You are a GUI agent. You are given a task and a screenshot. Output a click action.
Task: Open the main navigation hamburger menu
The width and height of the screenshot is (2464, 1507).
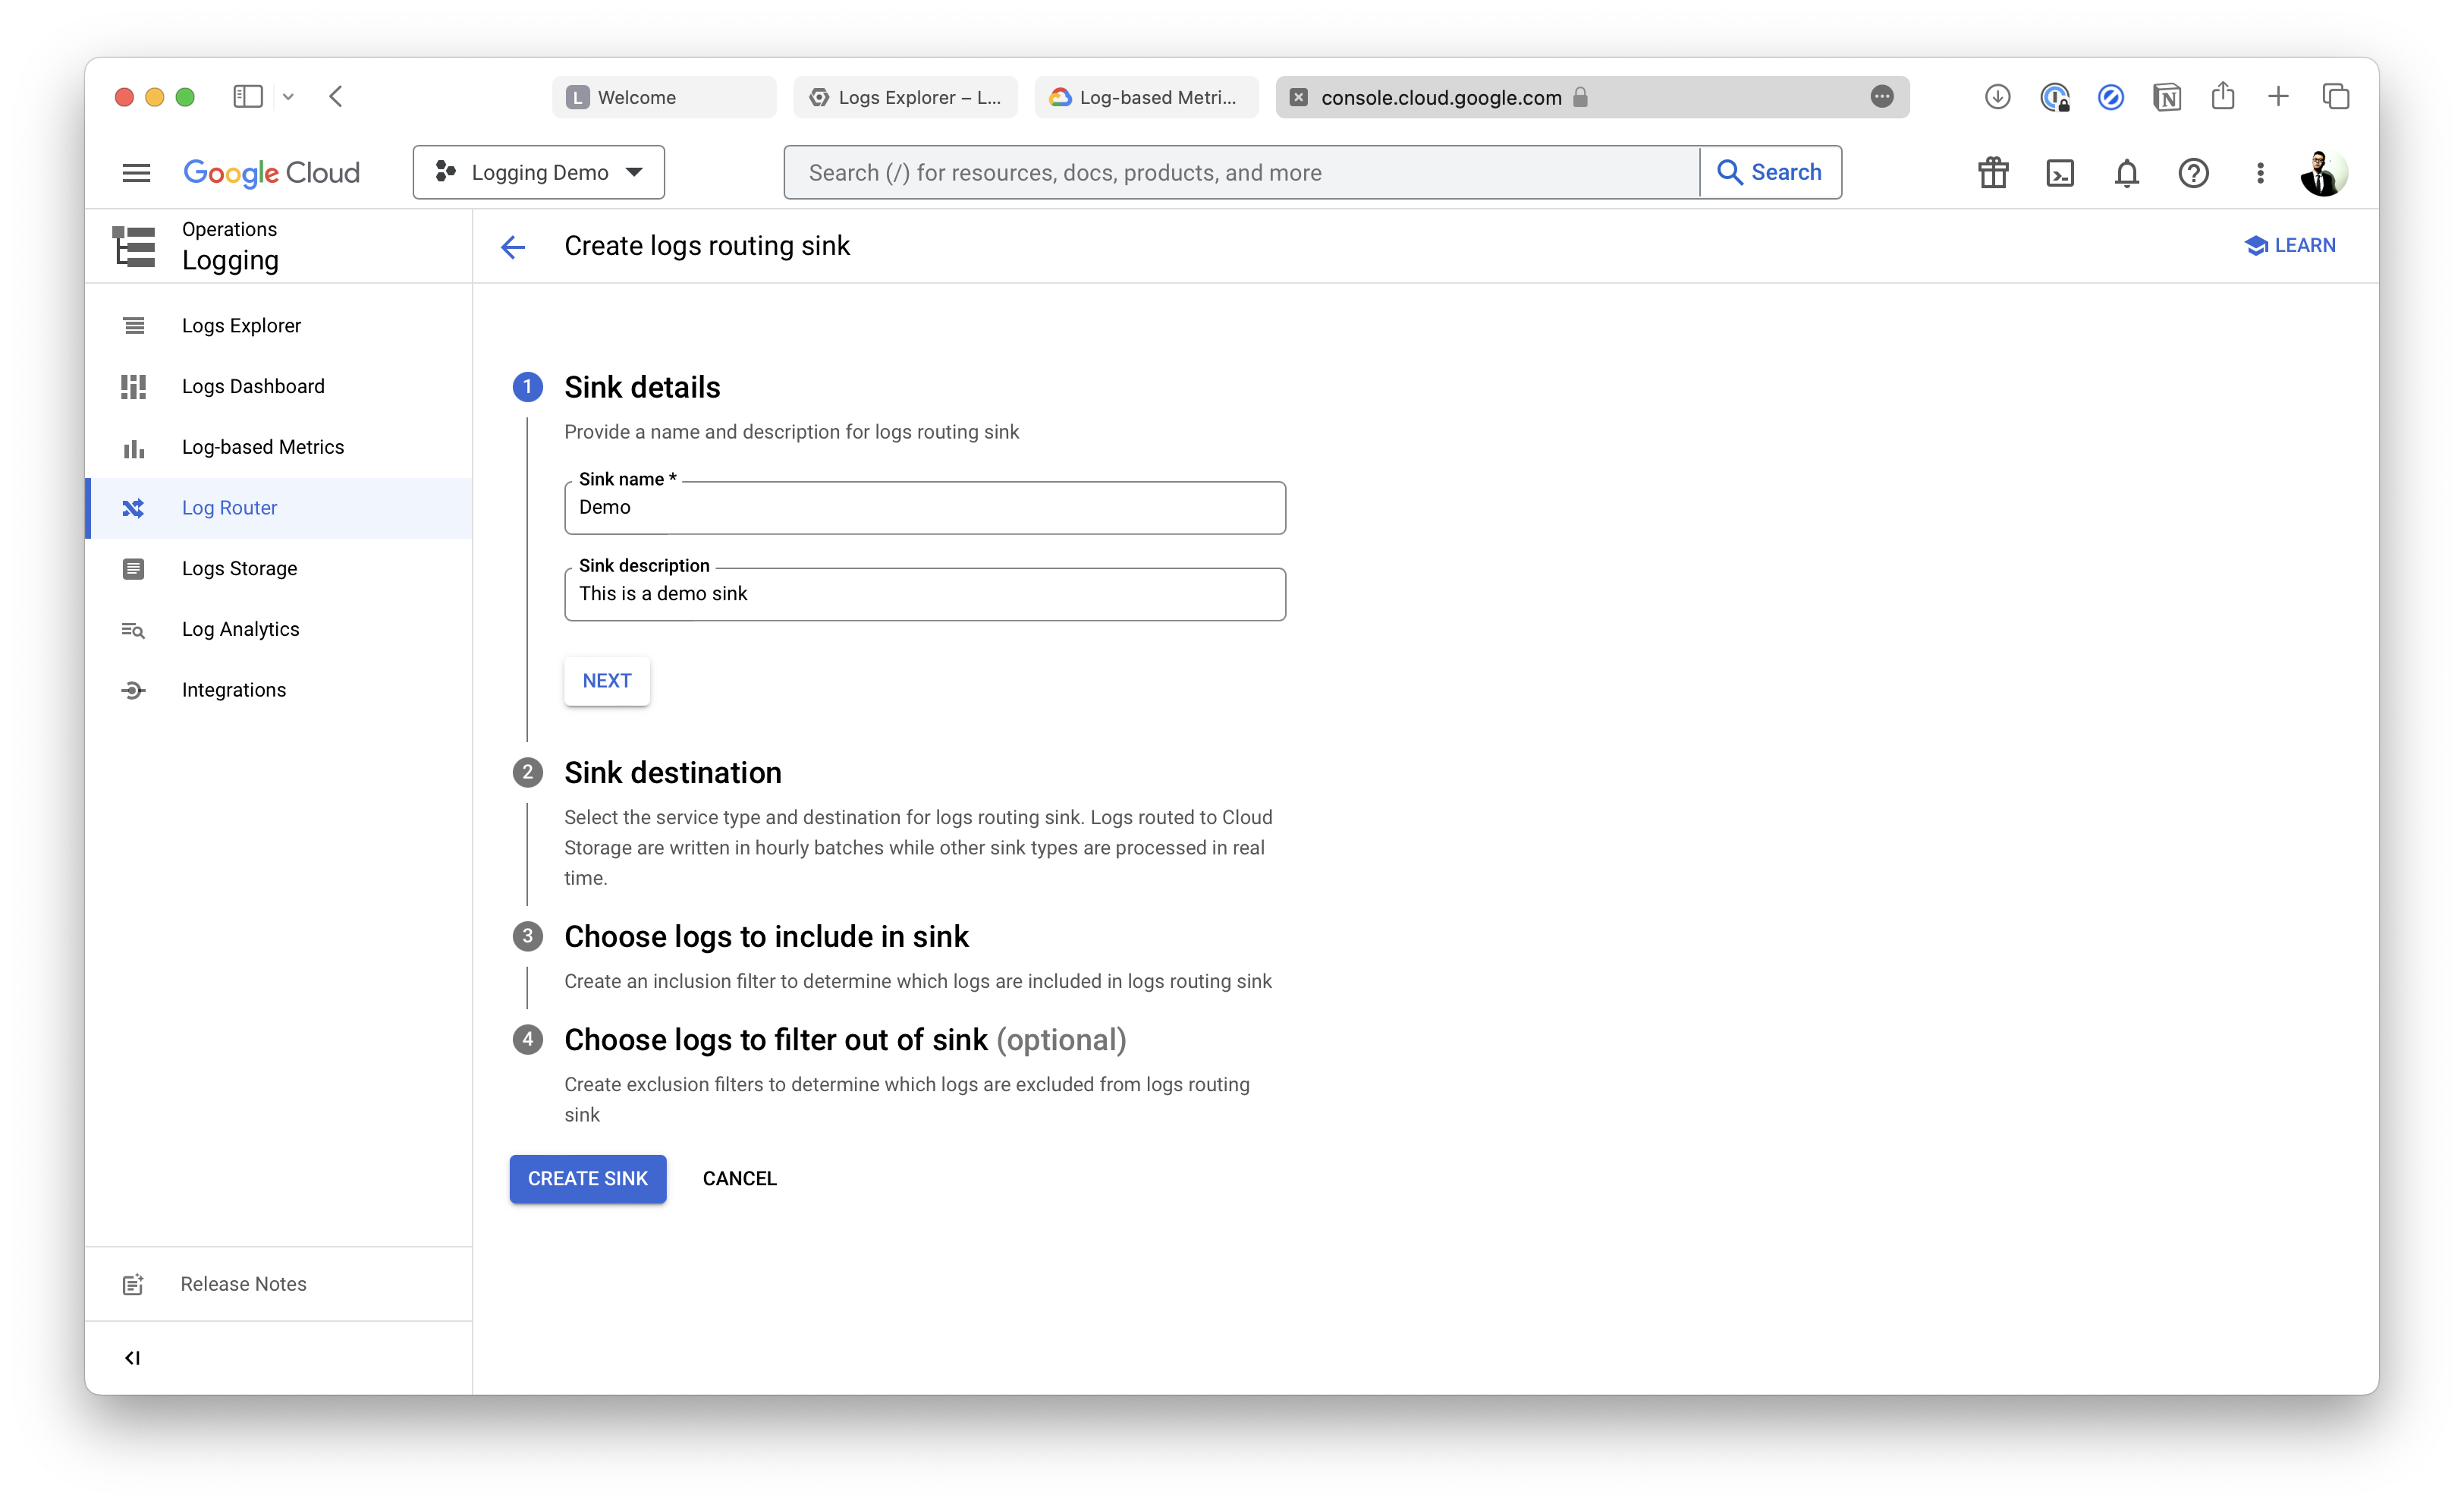click(136, 173)
